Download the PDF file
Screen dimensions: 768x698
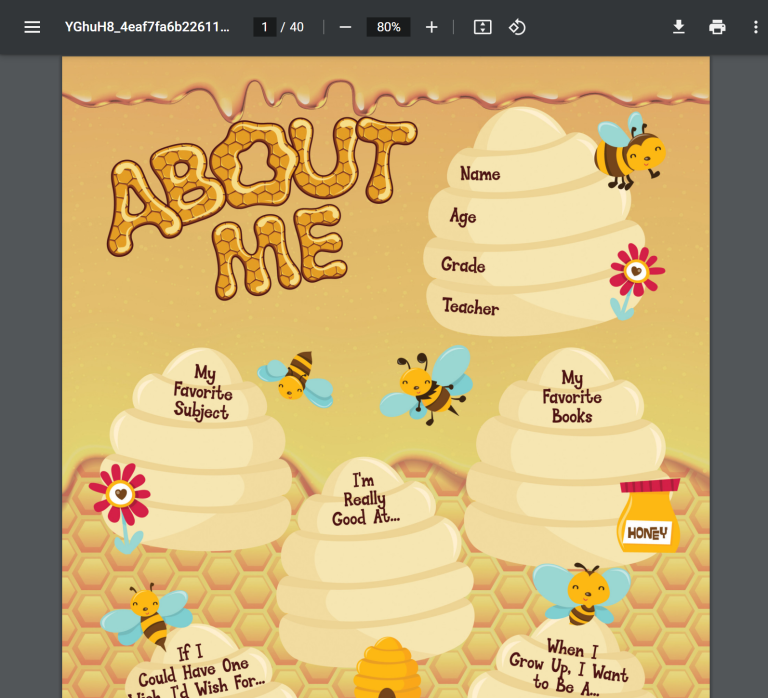679,27
